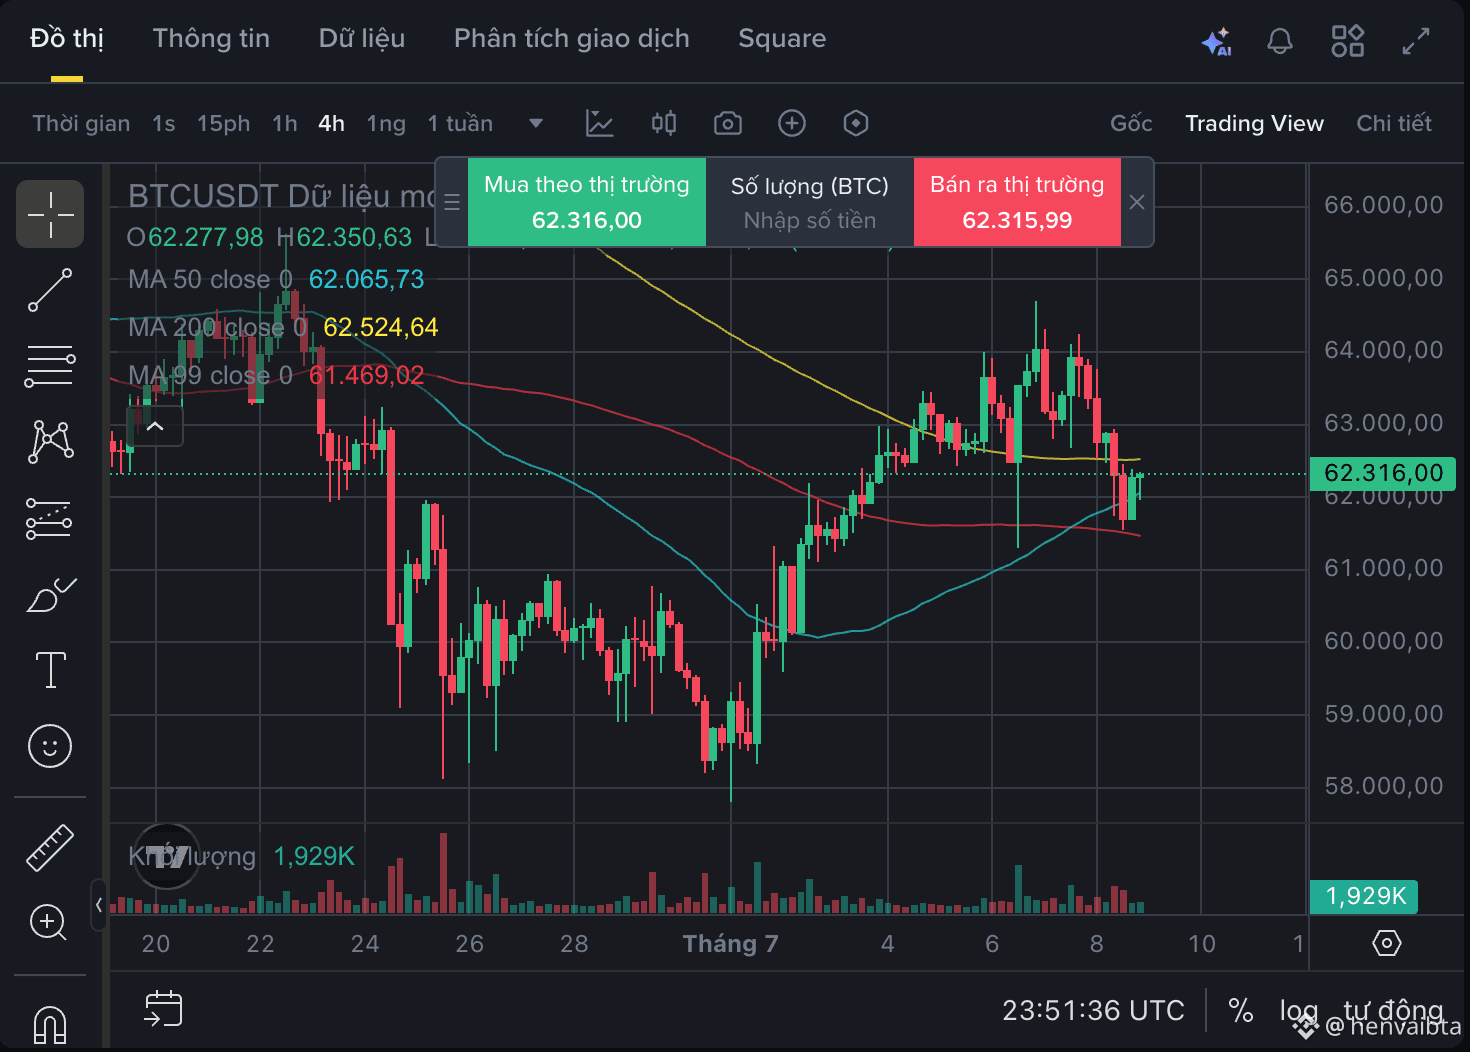Select the brush drawing tool

tap(50, 594)
